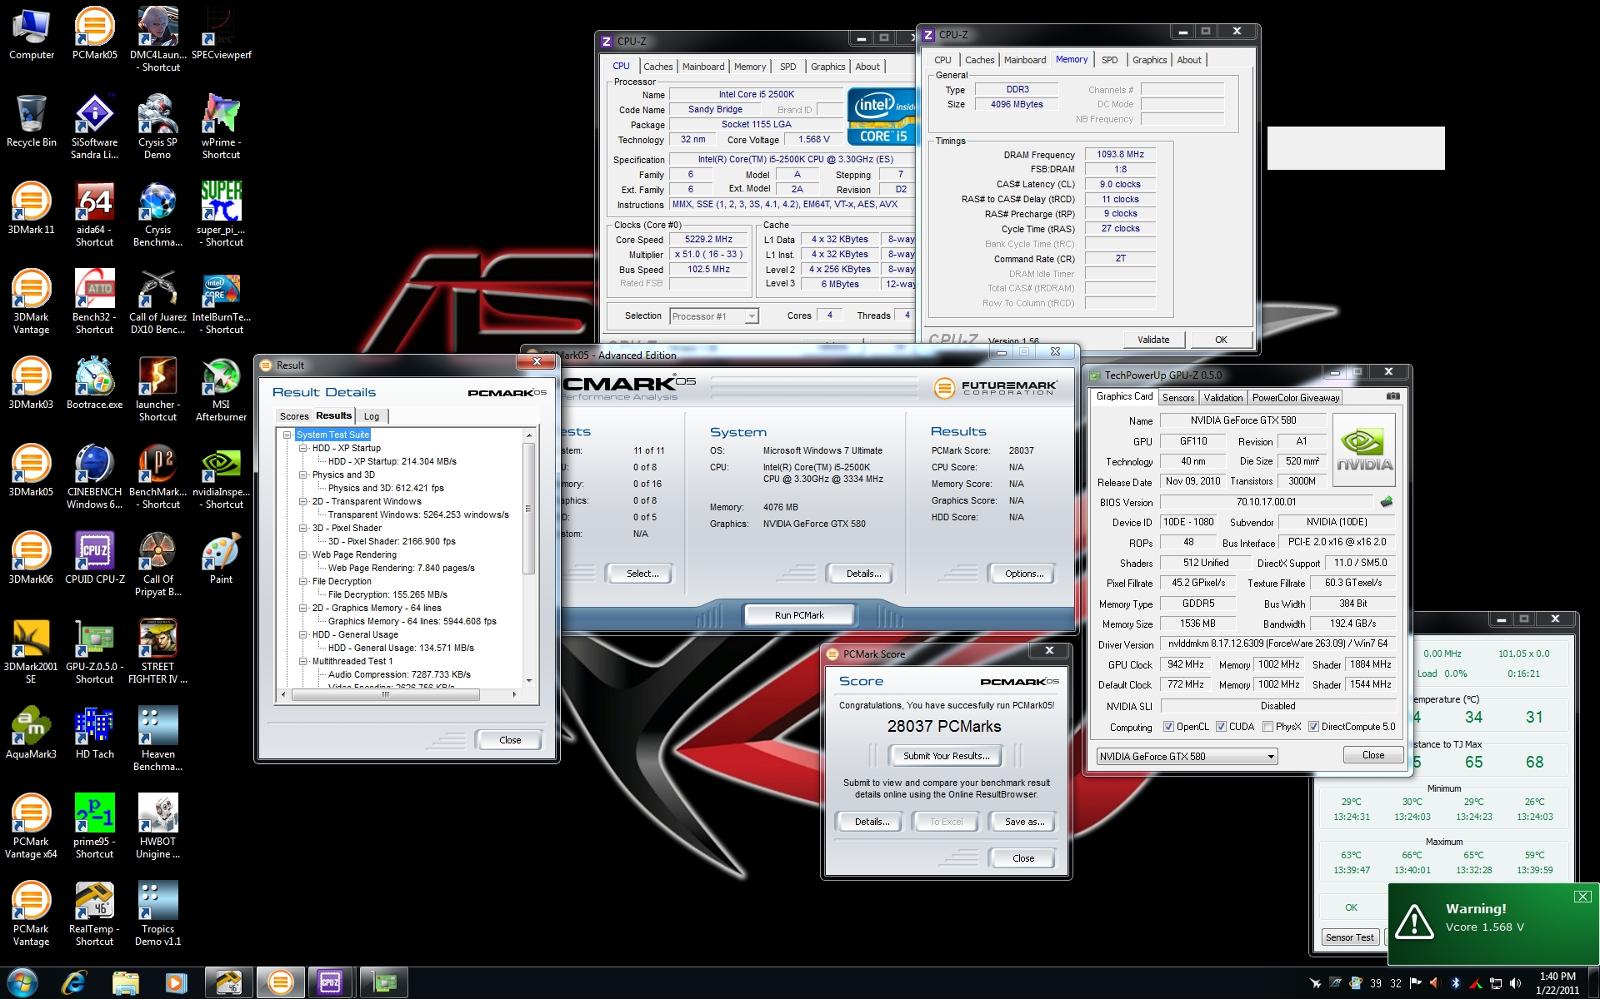
Task: Collapse the File Decryption node
Action: 303,581
